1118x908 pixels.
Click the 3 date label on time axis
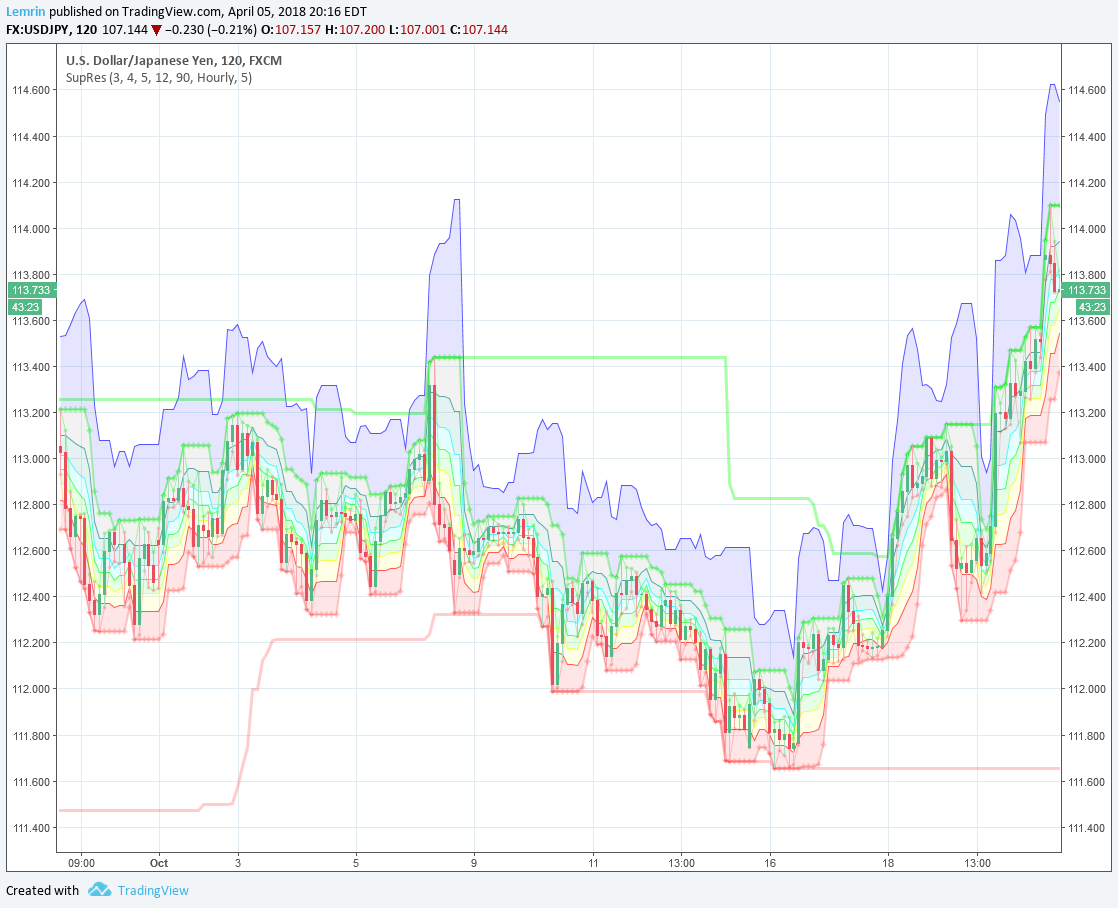238,863
